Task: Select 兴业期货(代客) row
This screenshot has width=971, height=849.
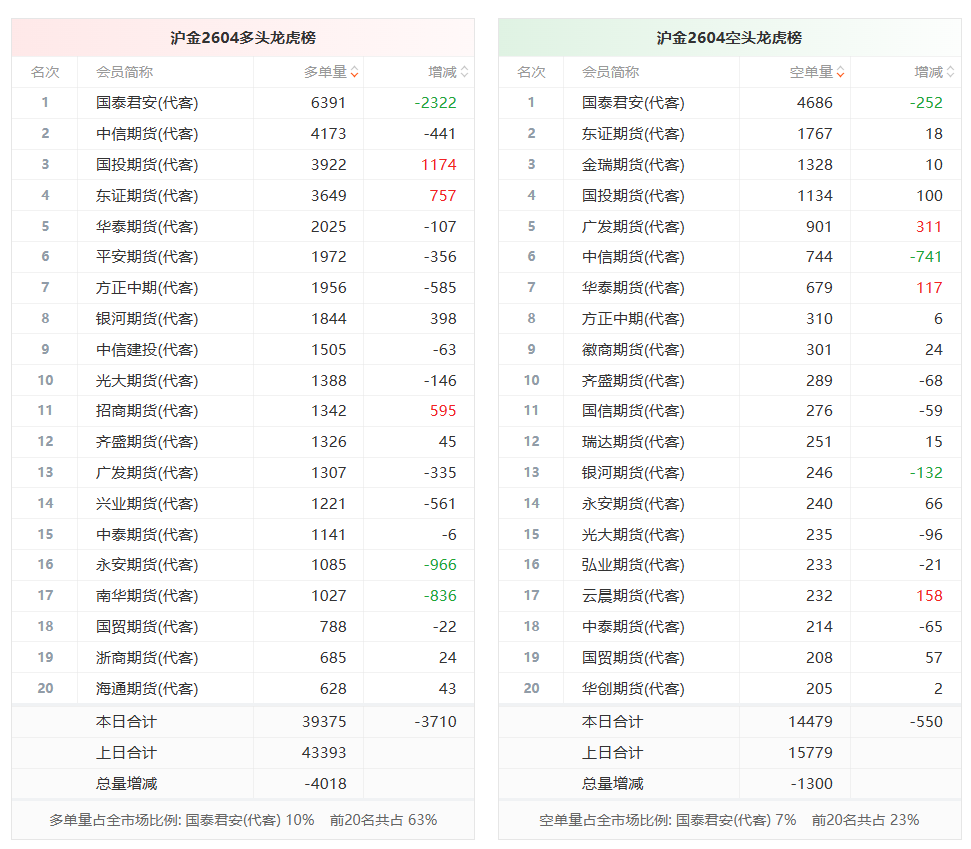Action: click(243, 503)
